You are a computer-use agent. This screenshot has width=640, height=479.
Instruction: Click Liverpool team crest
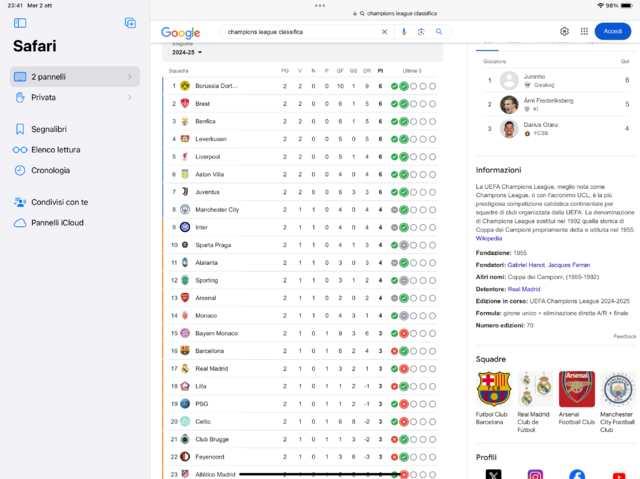pos(185,157)
